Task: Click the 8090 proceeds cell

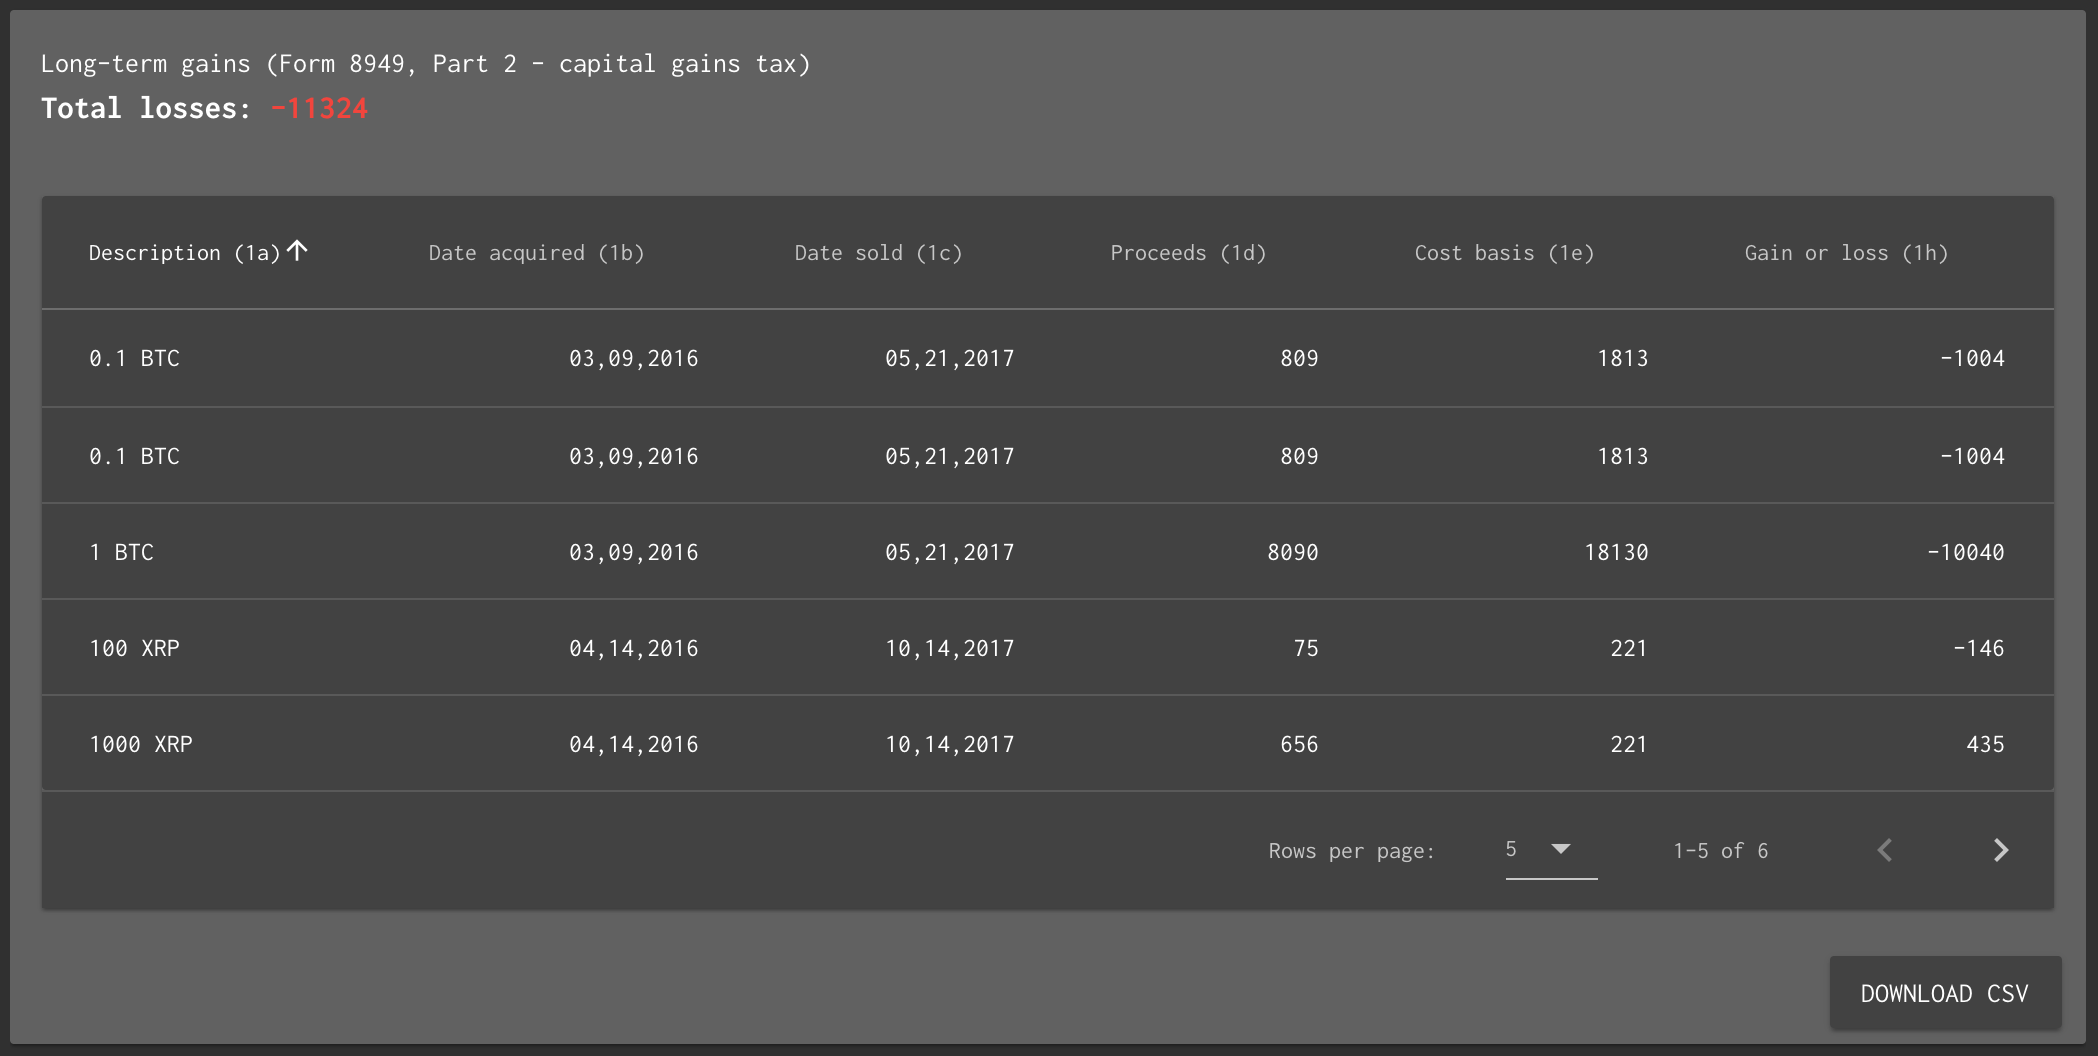Action: [1292, 552]
